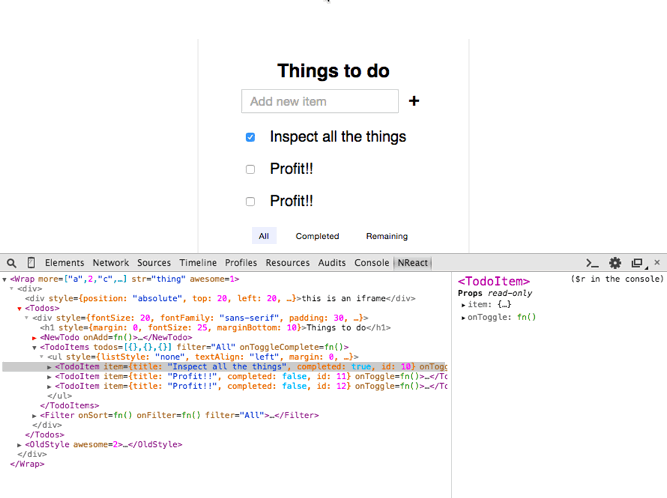Switch to the NReact tab

tap(413, 263)
